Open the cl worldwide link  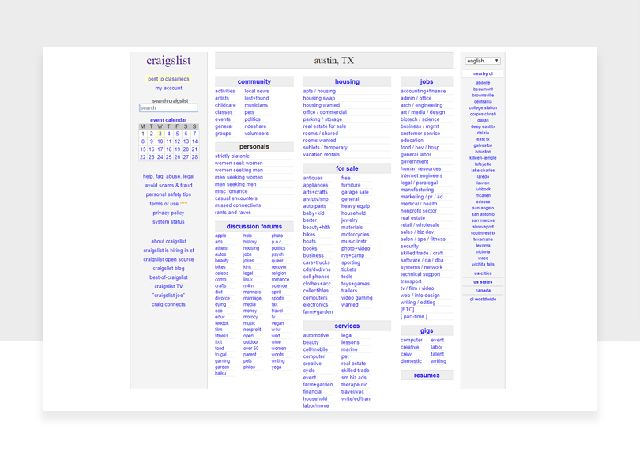(483, 299)
